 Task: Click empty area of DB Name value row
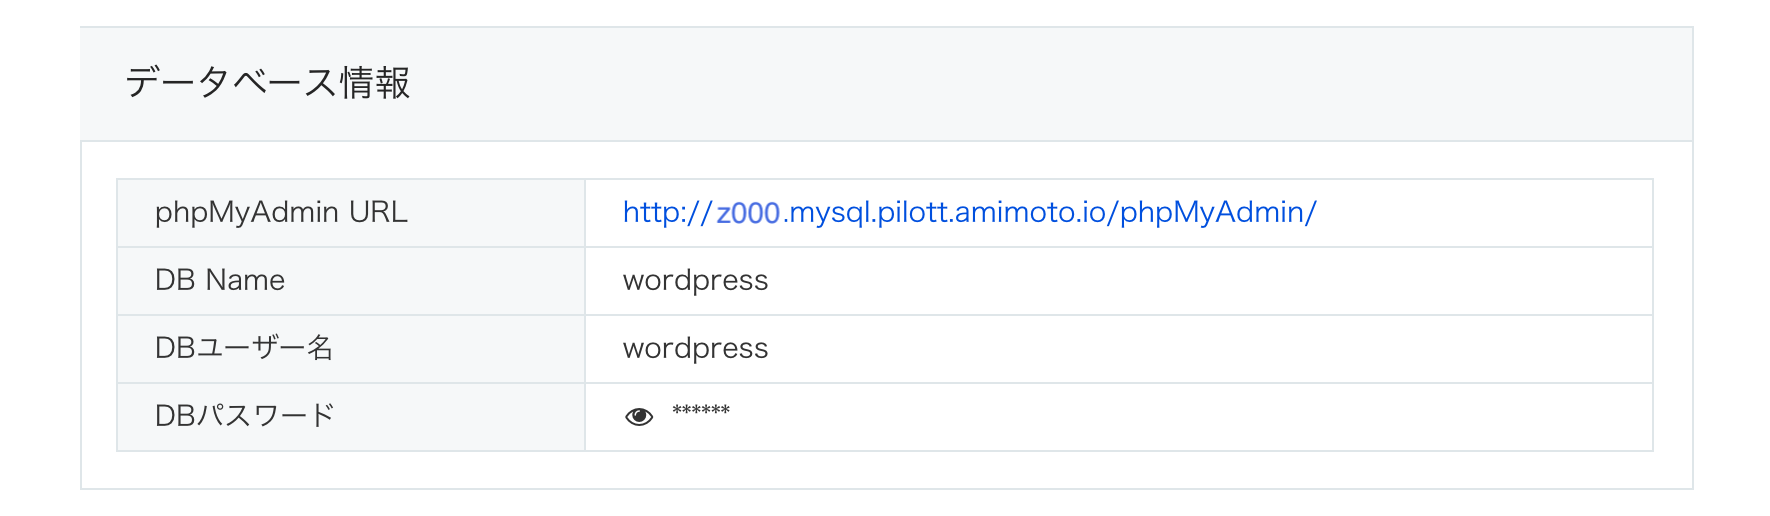[1210, 281]
